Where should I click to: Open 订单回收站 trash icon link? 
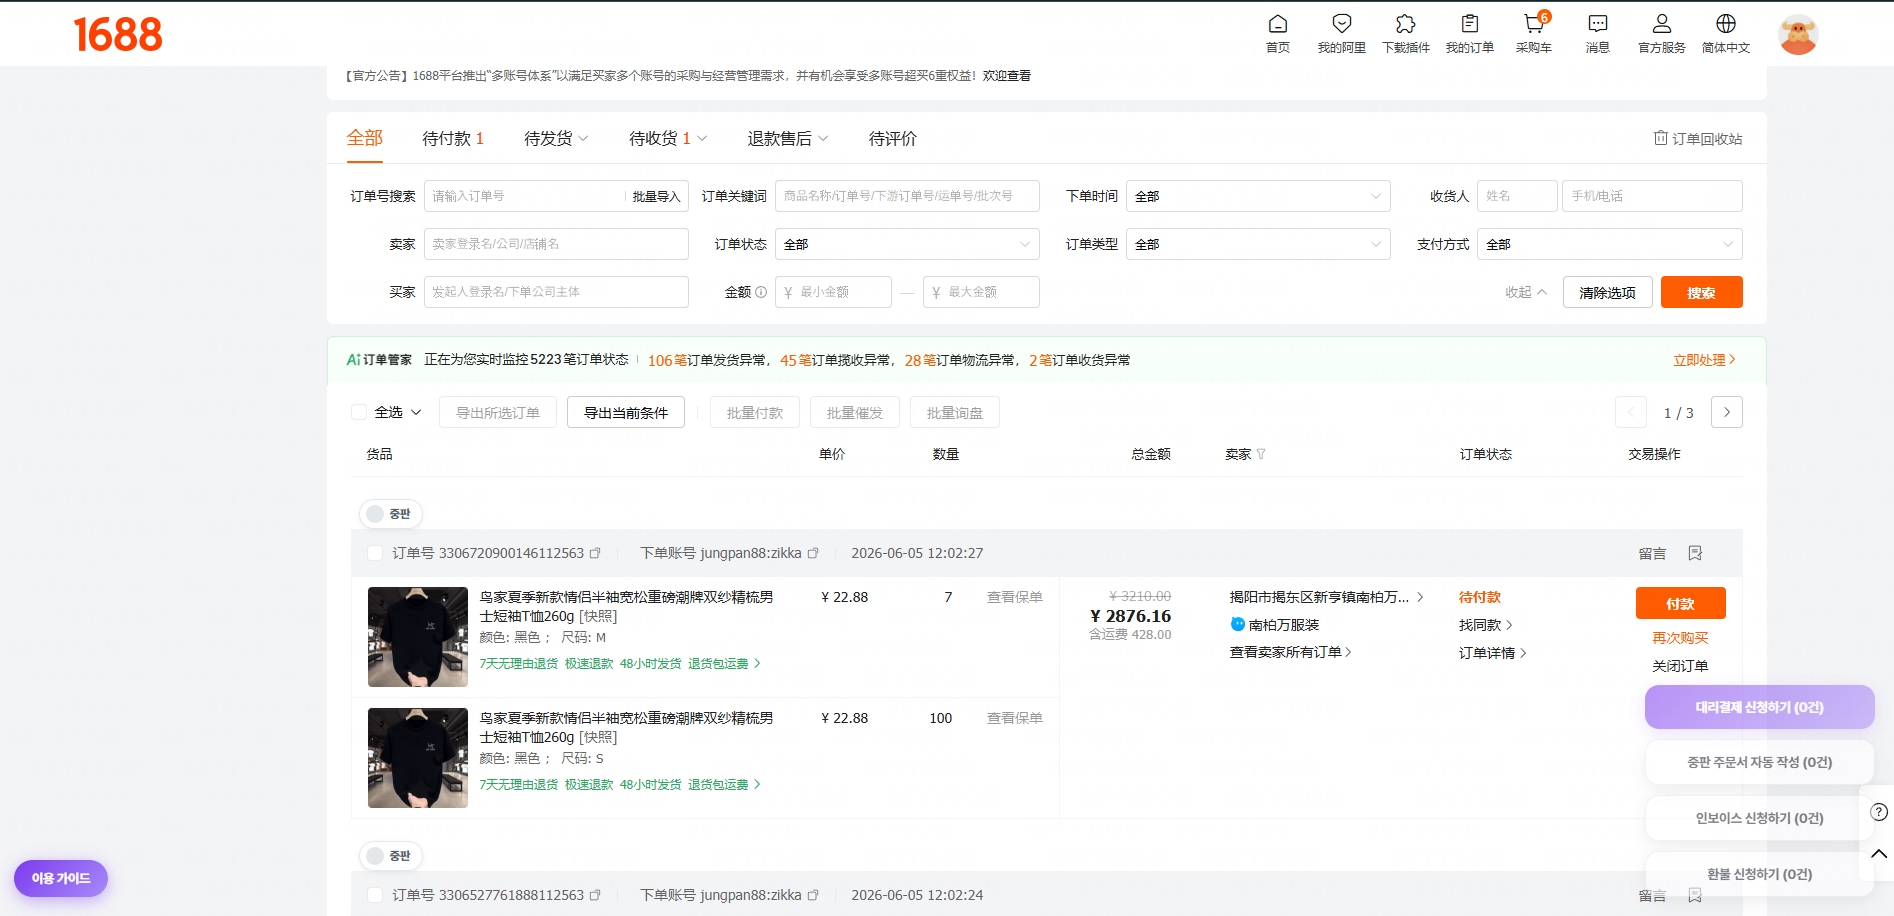click(x=1697, y=138)
